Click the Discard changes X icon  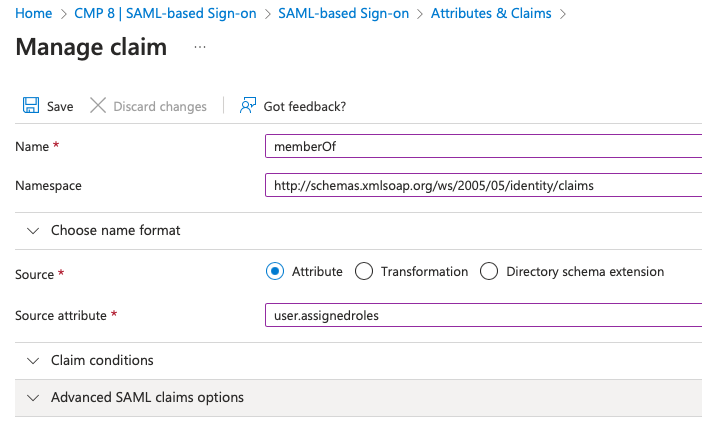click(x=98, y=106)
